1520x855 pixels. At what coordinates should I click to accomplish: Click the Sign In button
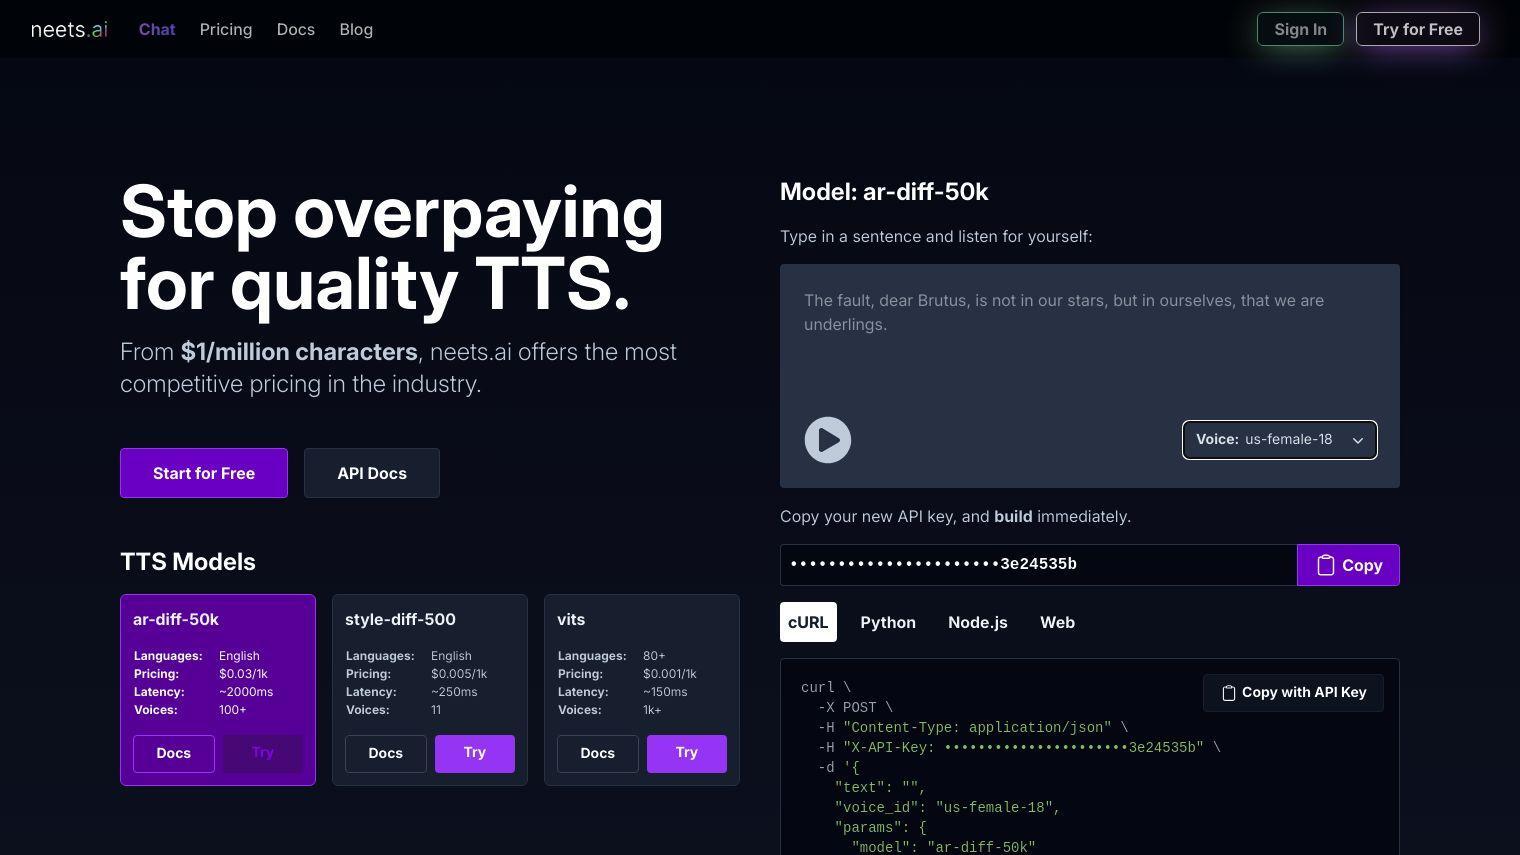pos(1300,29)
